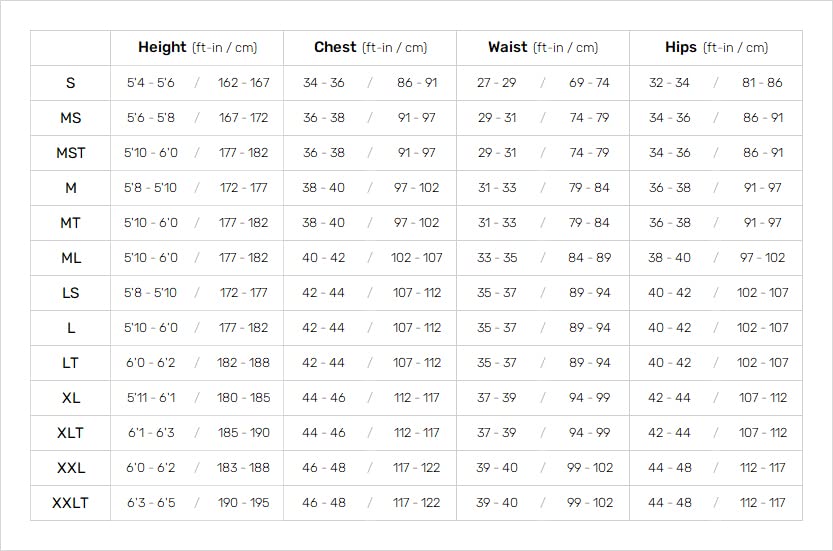This screenshot has height=551, width=833.
Task: Click chest value 34 - 36 in S row
Action: 324,83
